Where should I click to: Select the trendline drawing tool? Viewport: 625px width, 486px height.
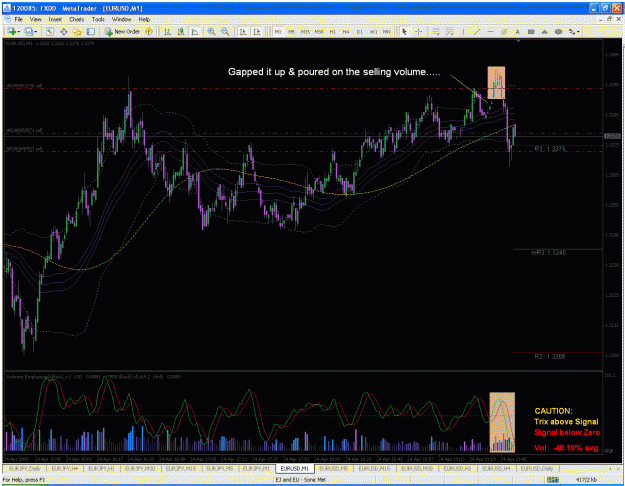point(477,31)
